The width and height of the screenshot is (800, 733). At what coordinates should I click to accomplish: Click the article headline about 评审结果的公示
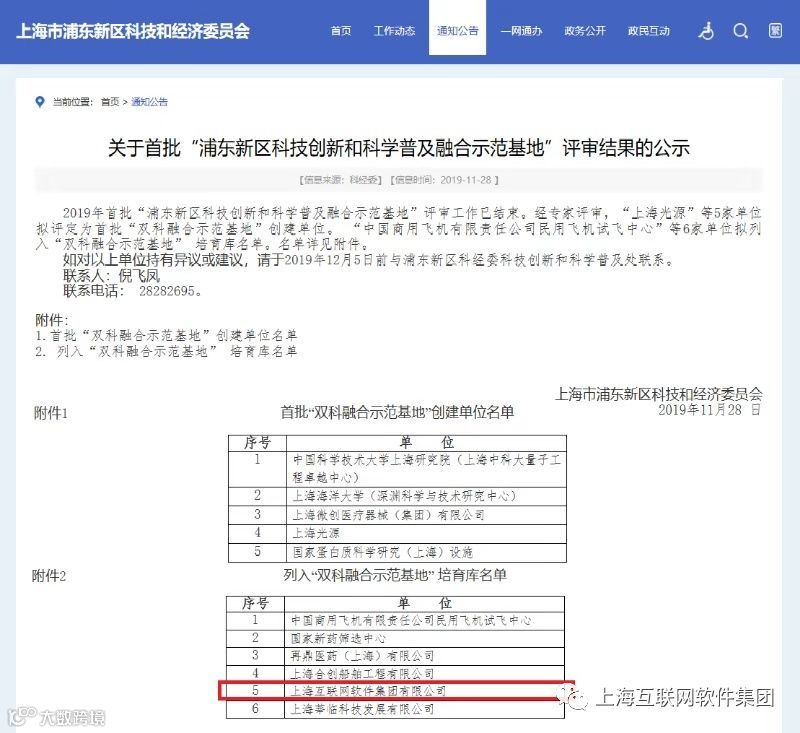[x=399, y=148]
